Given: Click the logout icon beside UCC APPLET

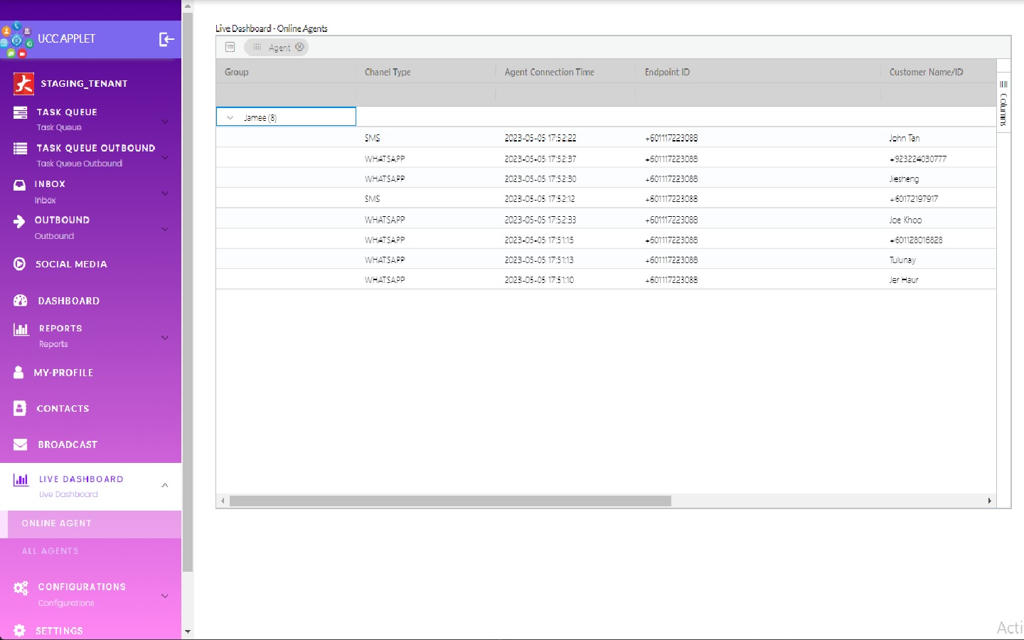Looking at the screenshot, I should click(166, 39).
